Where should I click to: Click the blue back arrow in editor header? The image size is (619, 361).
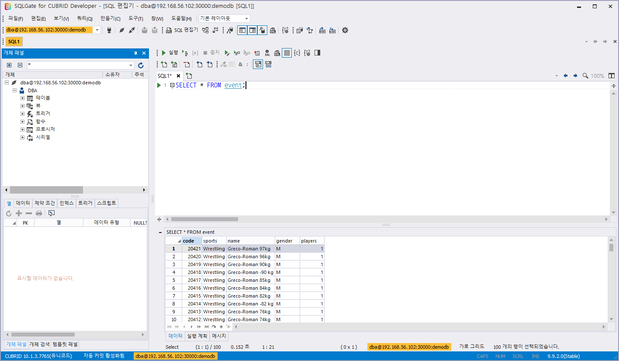point(566,75)
